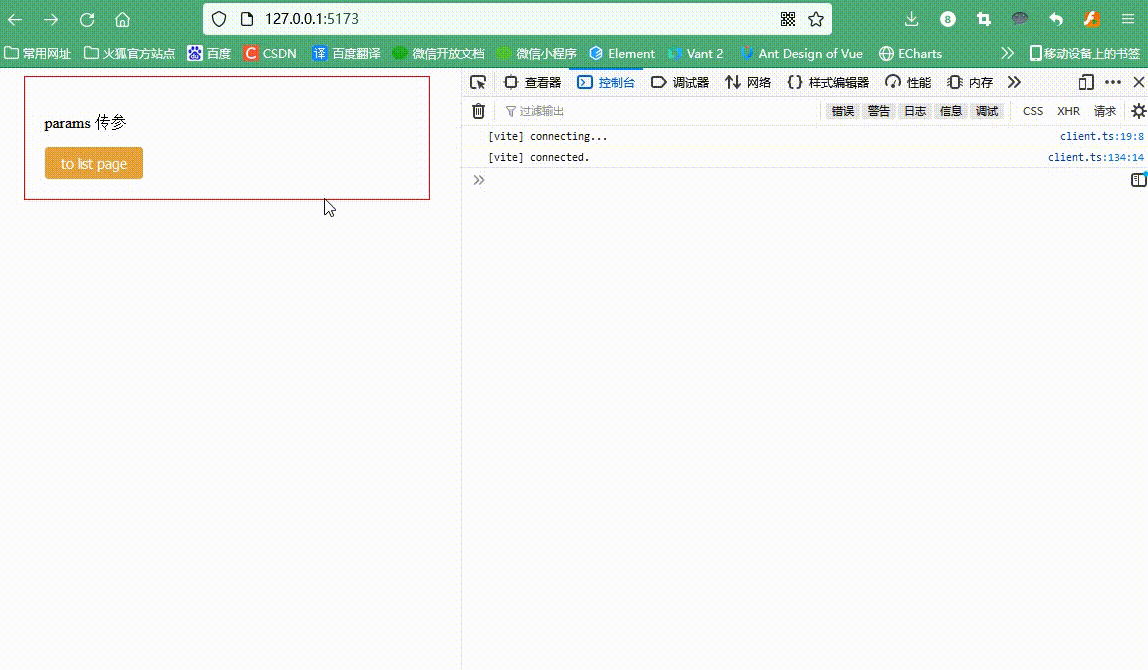Toggle the 错误 (errors) console filter

coord(841,111)
